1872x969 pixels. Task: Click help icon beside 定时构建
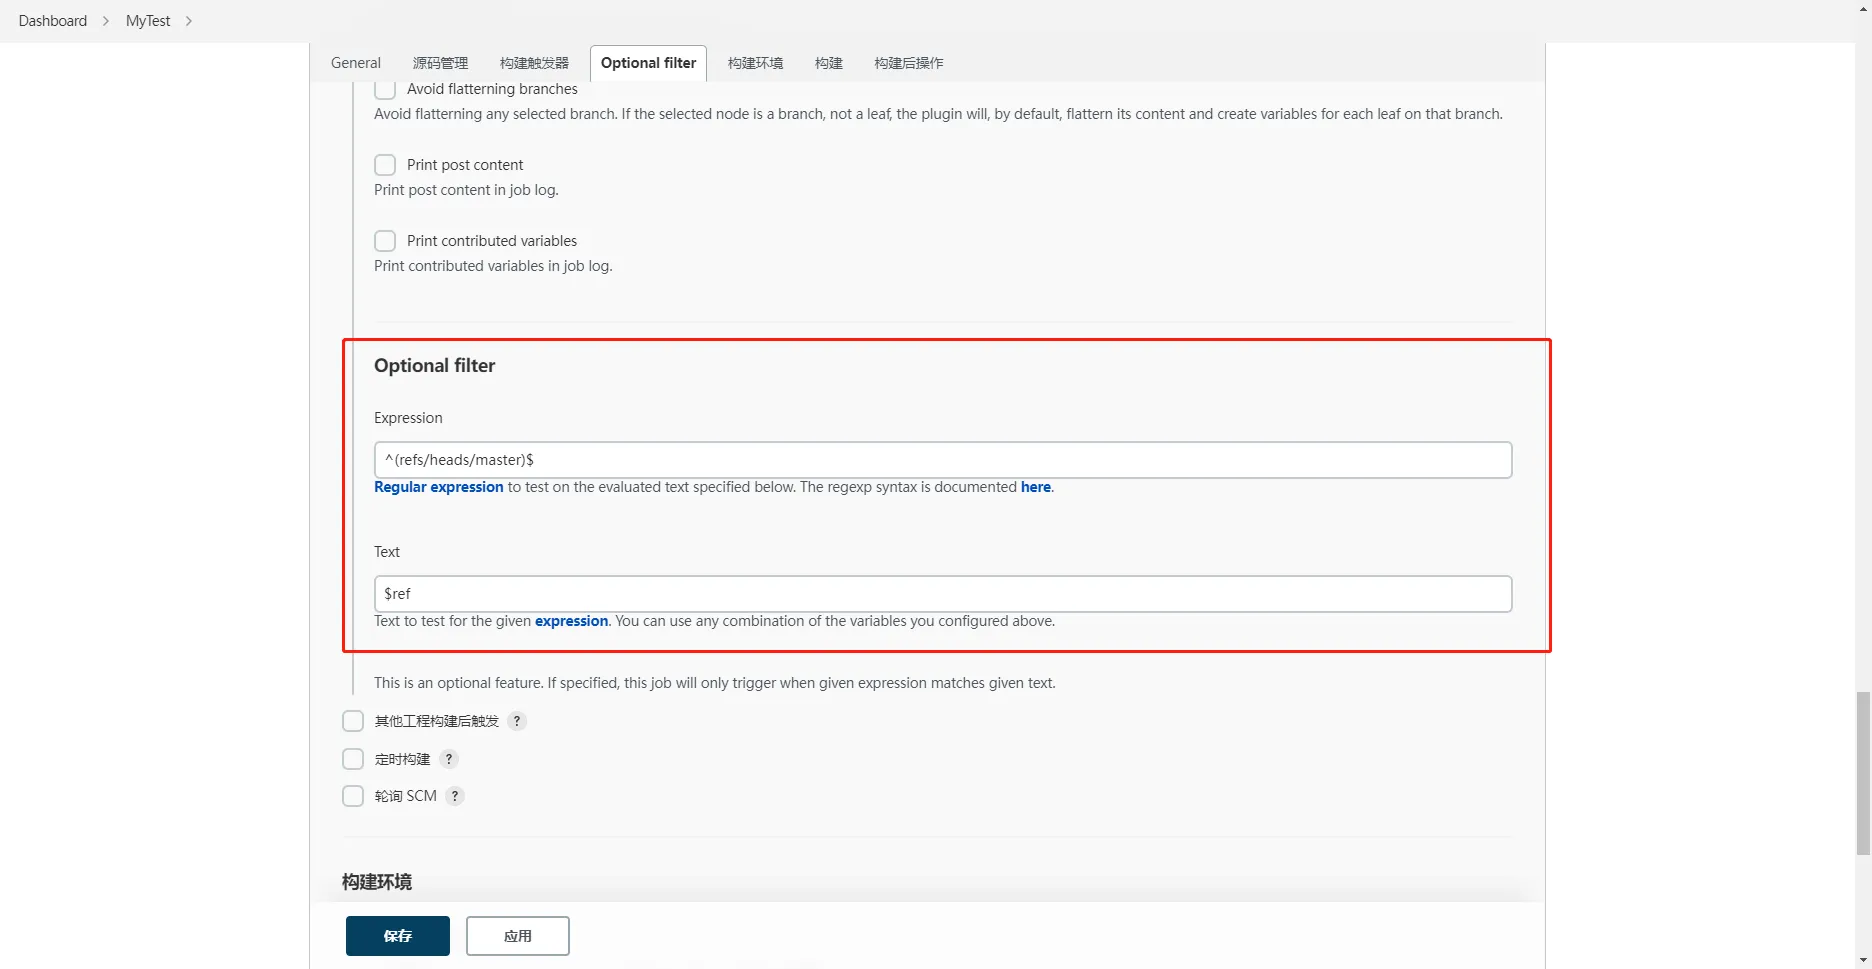tap(449, 759)
